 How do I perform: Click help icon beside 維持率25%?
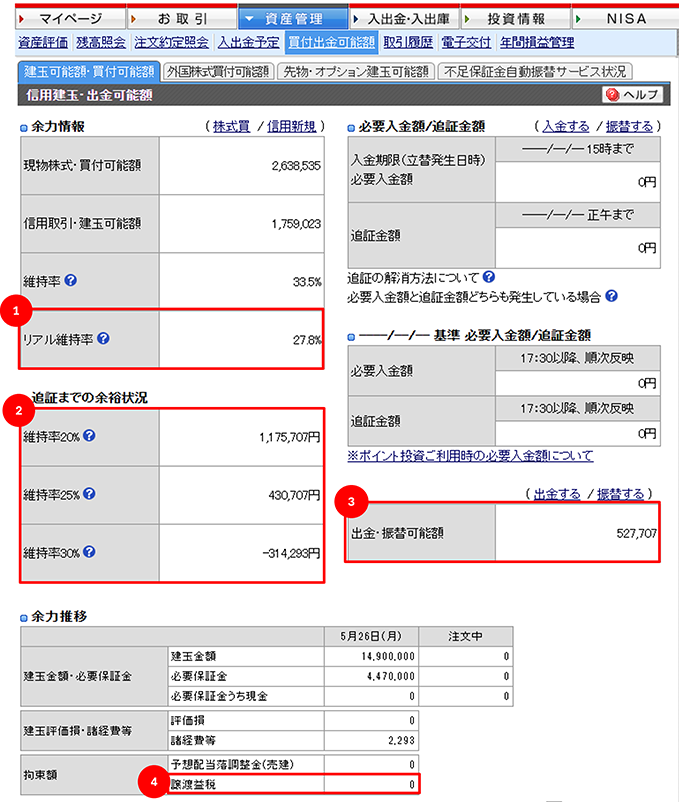[89, 494]
